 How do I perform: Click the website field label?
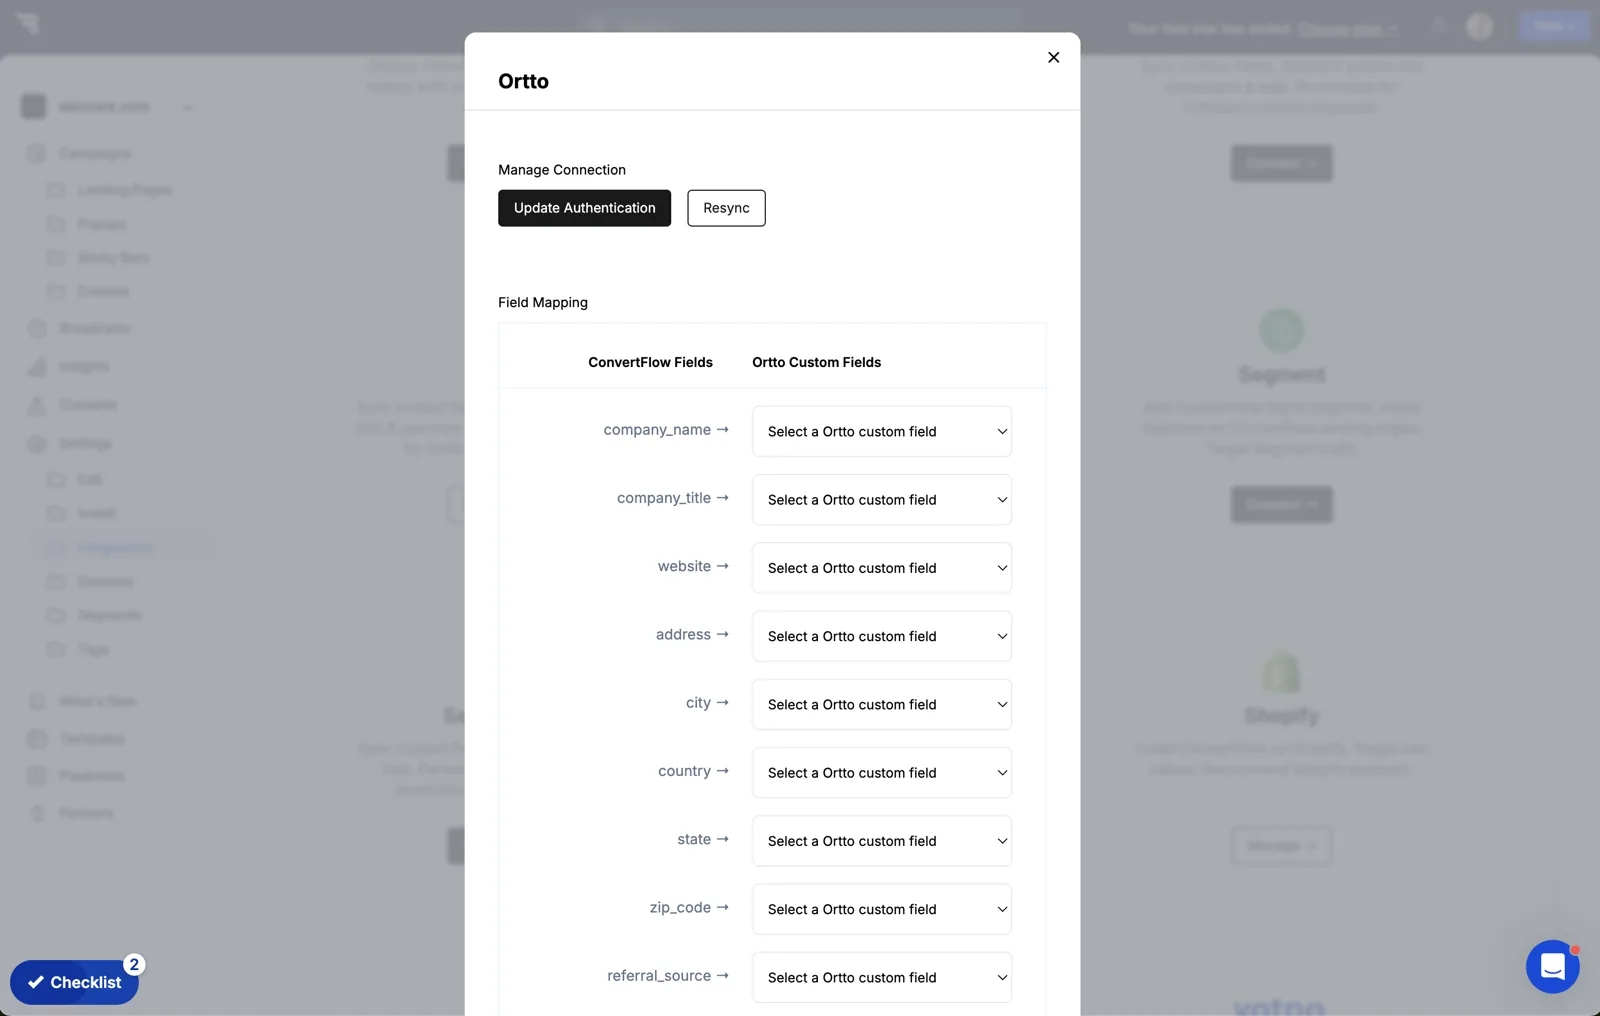tap(684, 566)
